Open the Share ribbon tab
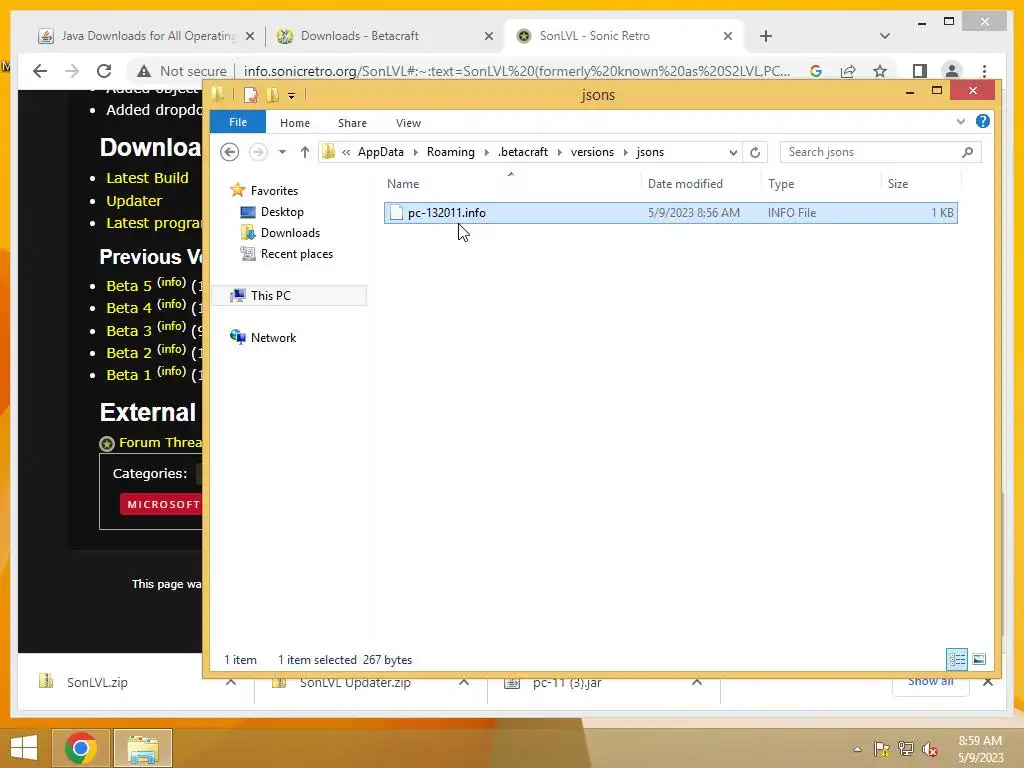This screenshot has width=1024, height=768. pyautogui.click(x=352, y=123)
